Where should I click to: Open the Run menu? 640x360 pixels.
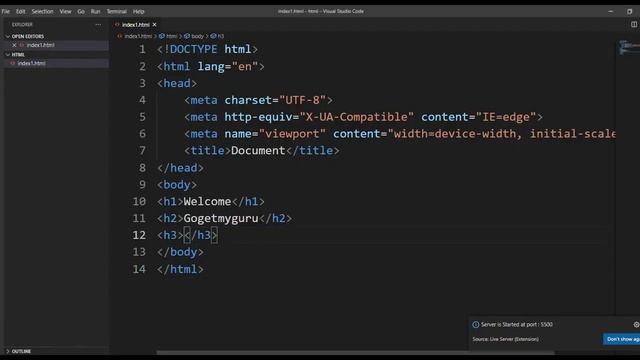coord(96,11)
